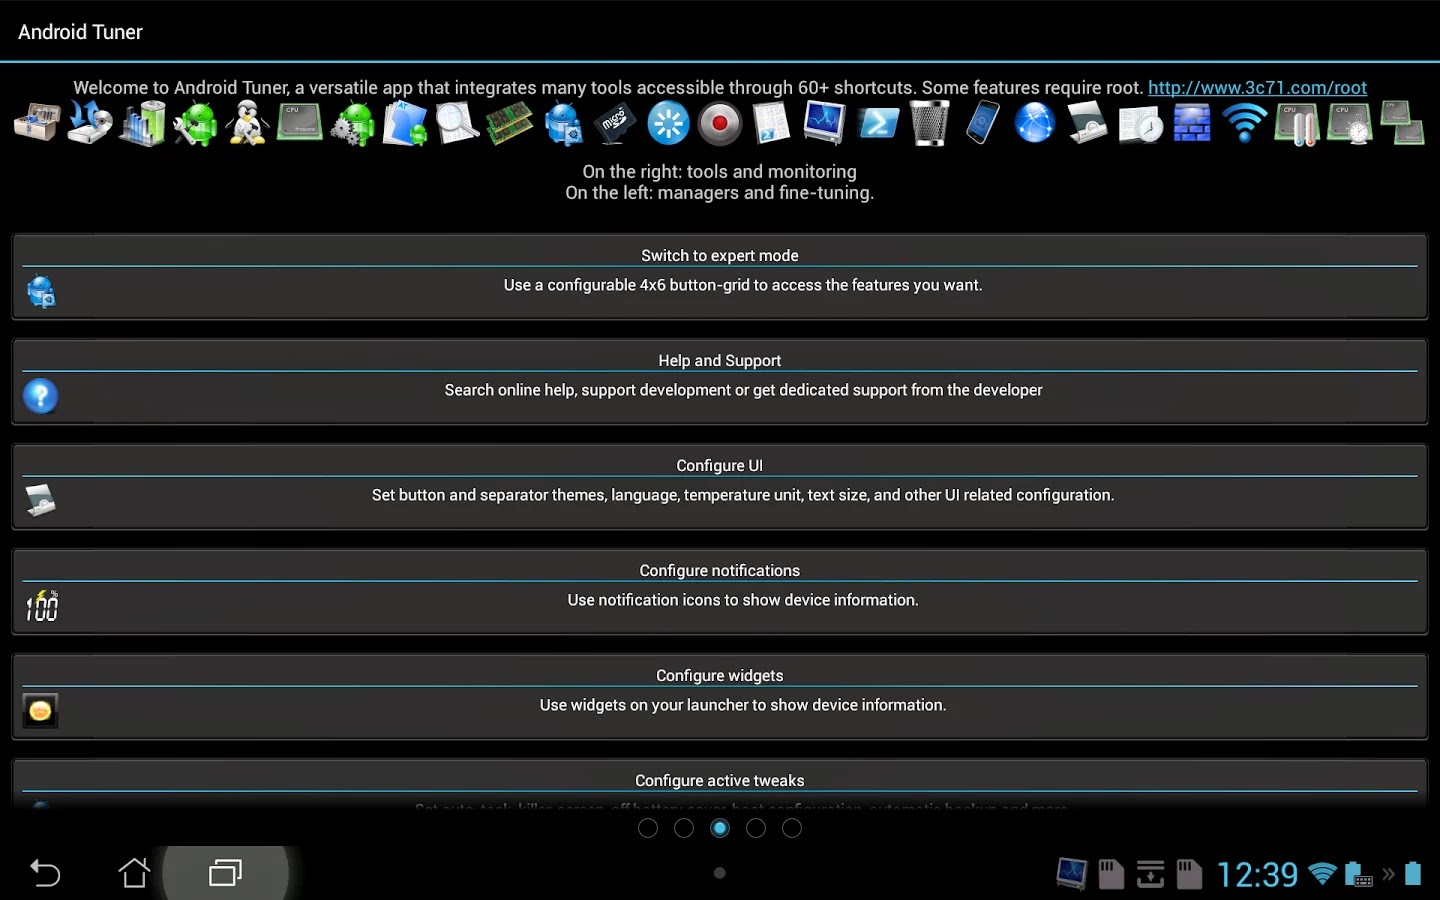Open the http://www.3c71.com/root link

[x=1257, y=88]
